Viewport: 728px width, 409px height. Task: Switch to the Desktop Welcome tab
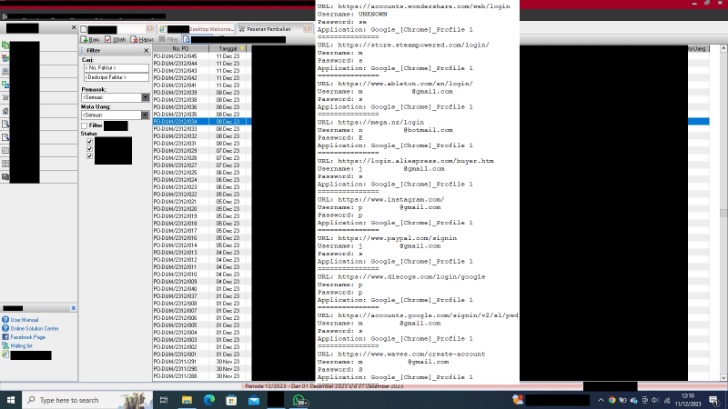click(197, 29)
